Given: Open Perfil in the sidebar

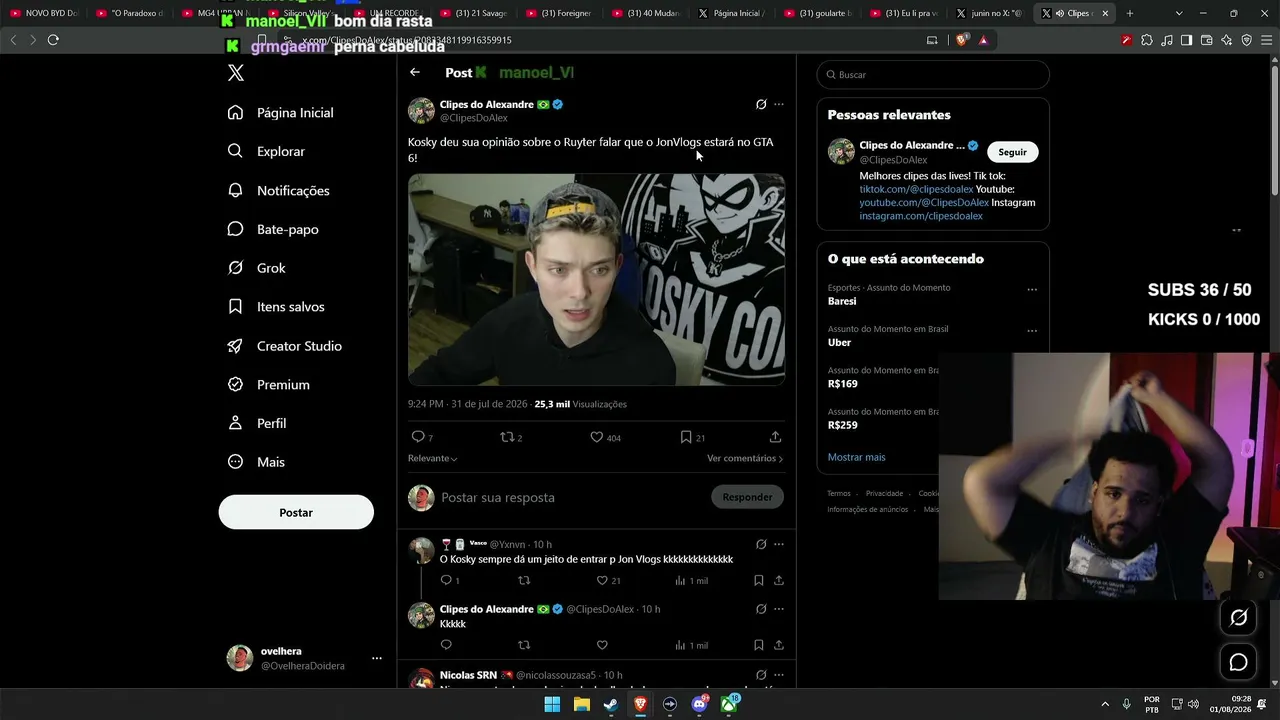Looking at the screenshot, I should [x=257, y=423].
